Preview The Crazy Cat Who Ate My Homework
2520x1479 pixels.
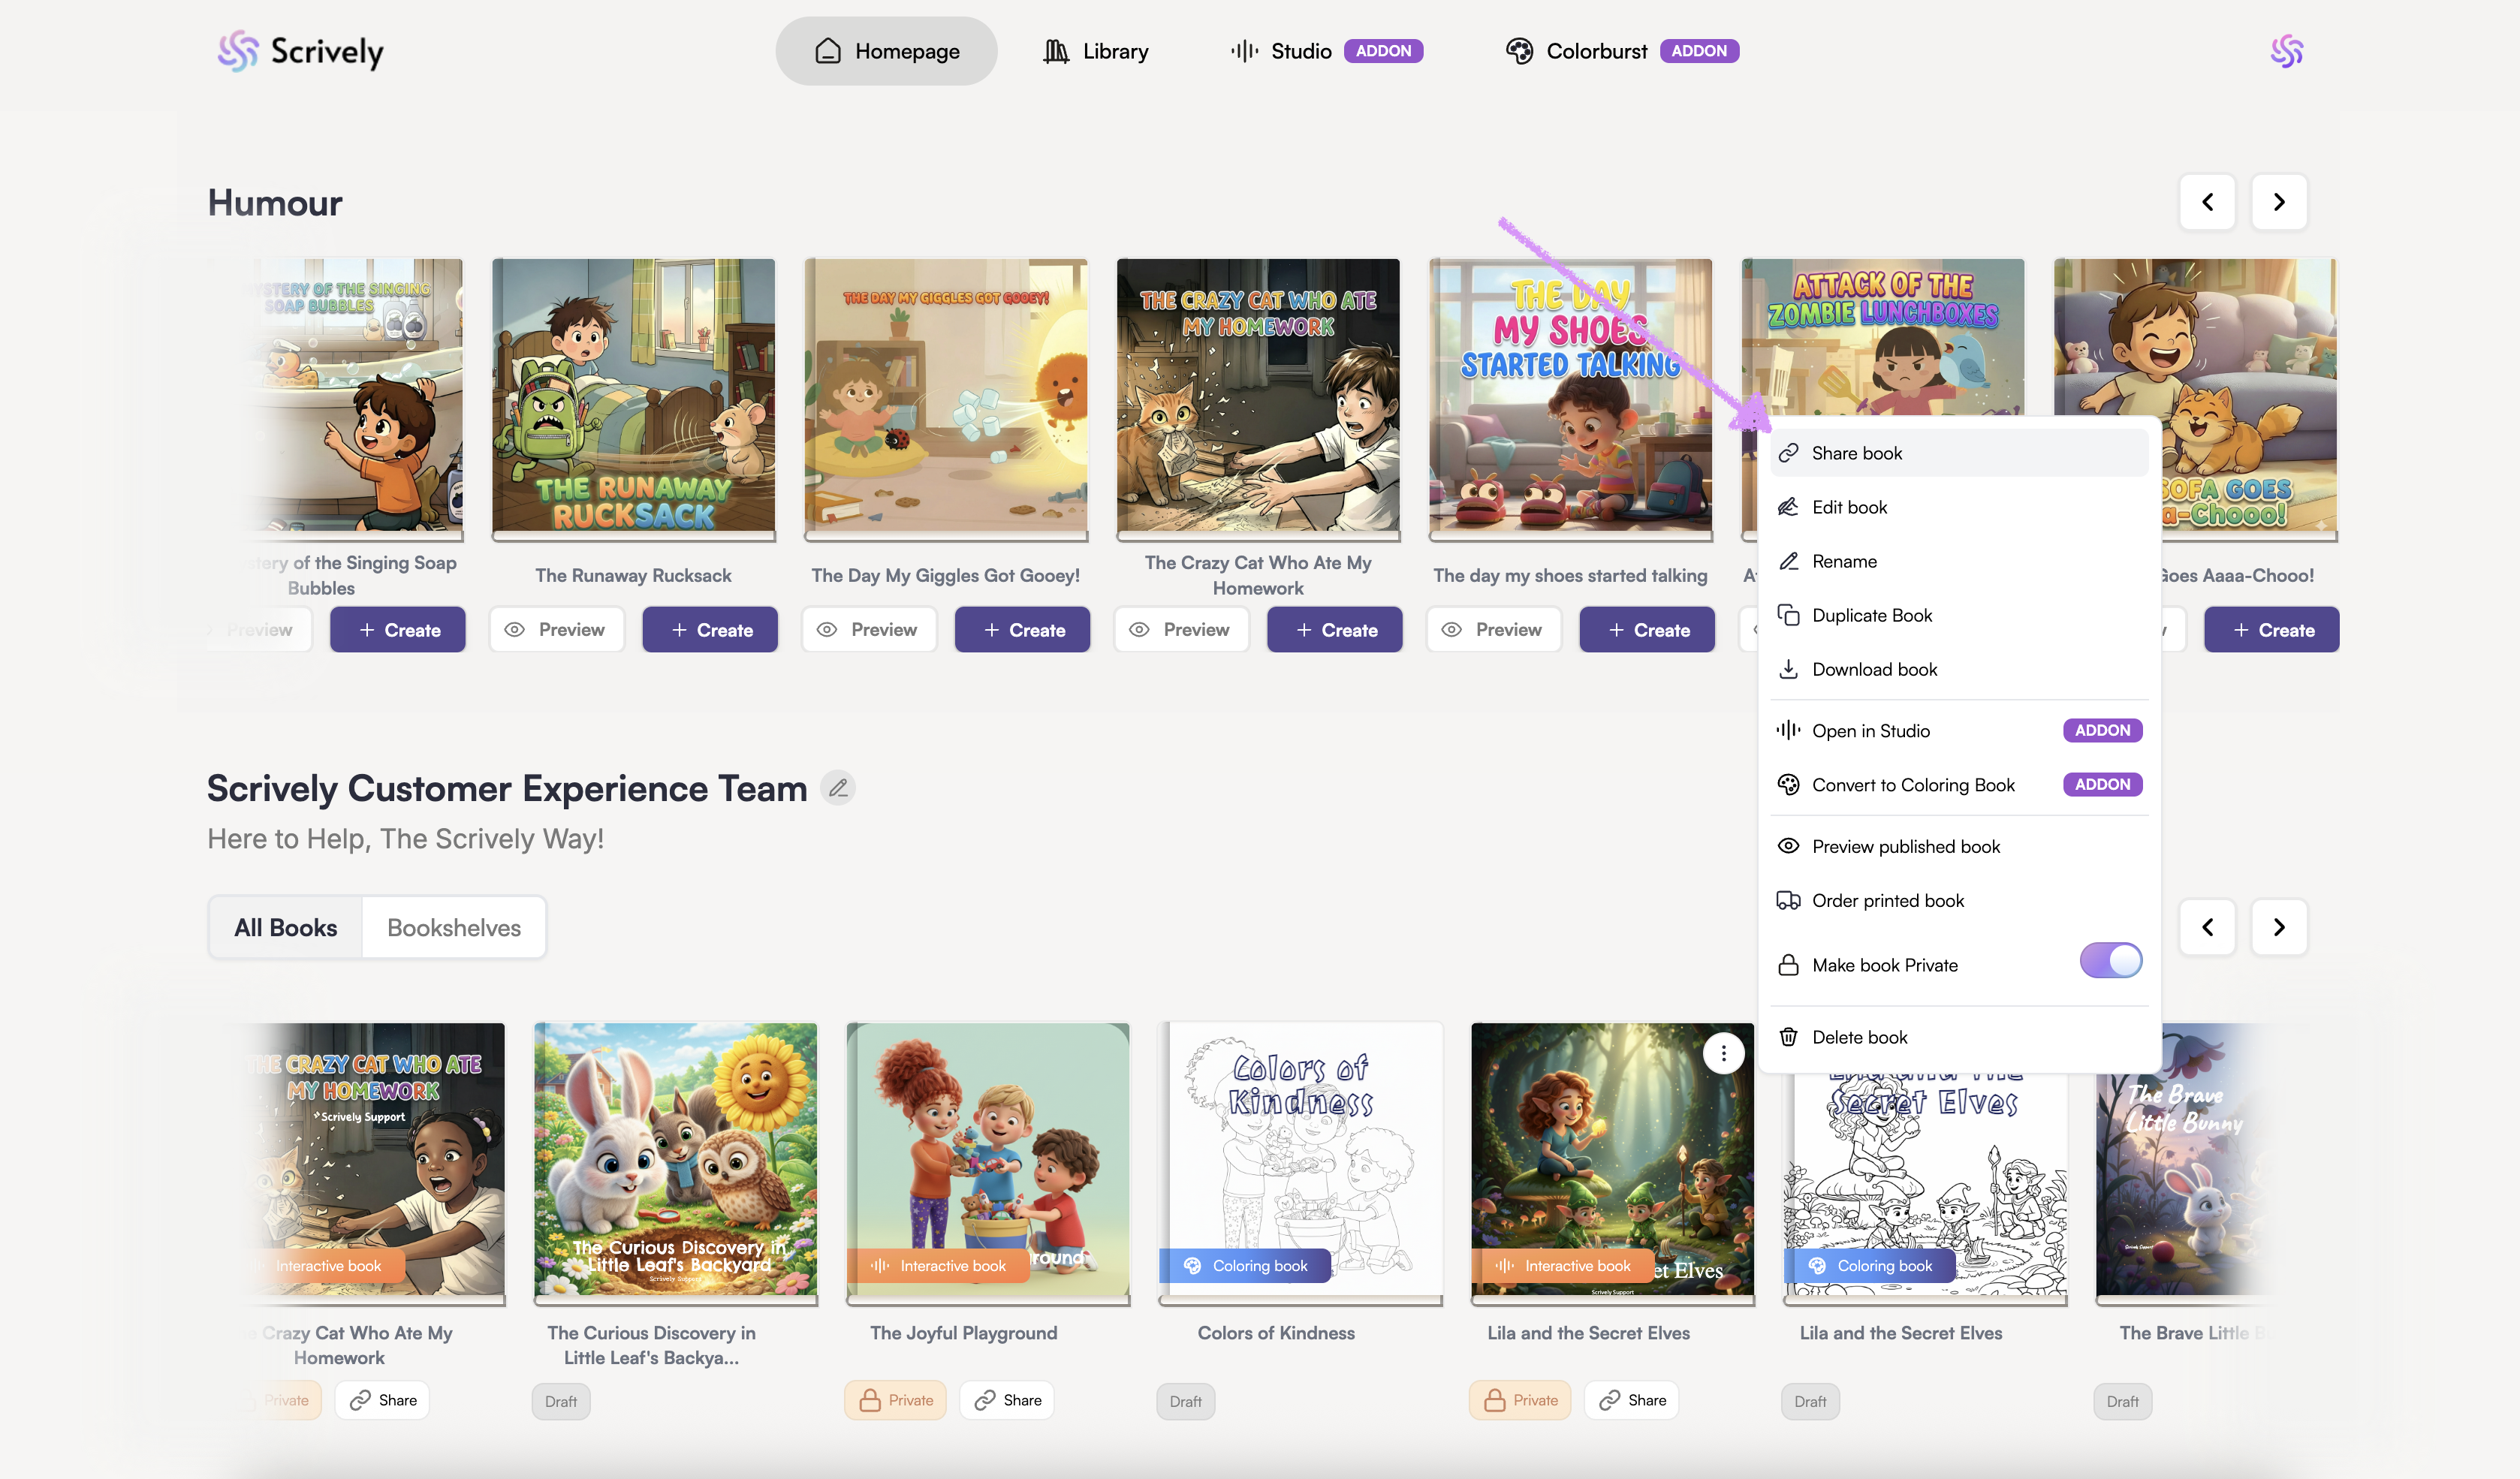(x=1181, y=630)
